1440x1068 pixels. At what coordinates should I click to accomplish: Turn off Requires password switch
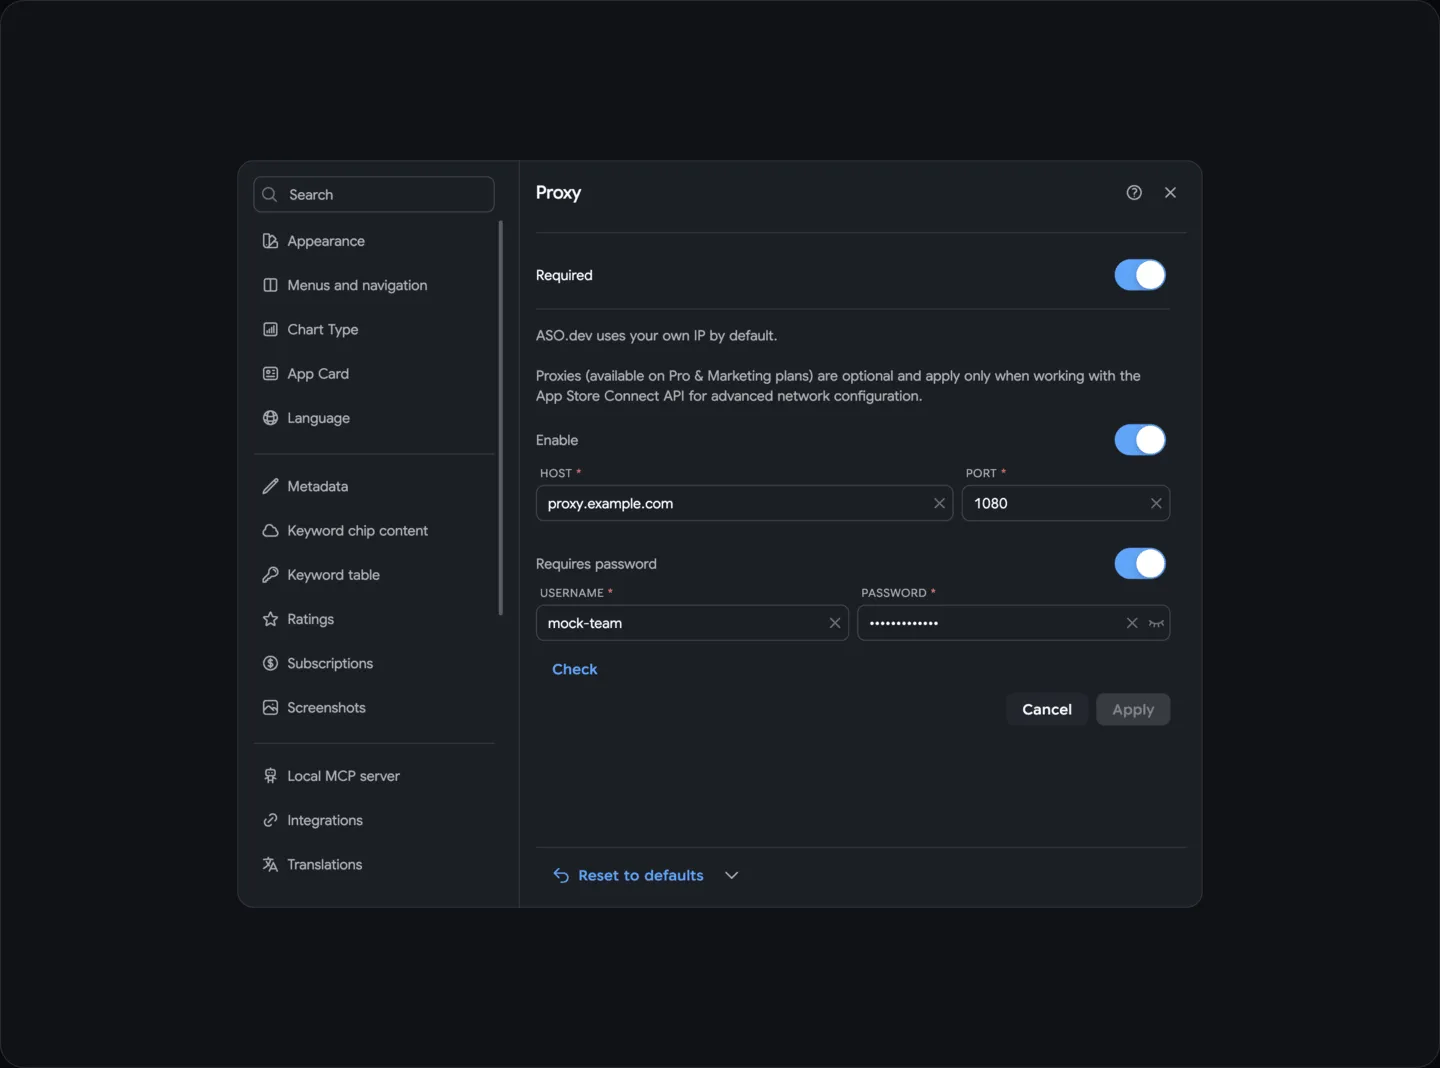(1140, 564)
